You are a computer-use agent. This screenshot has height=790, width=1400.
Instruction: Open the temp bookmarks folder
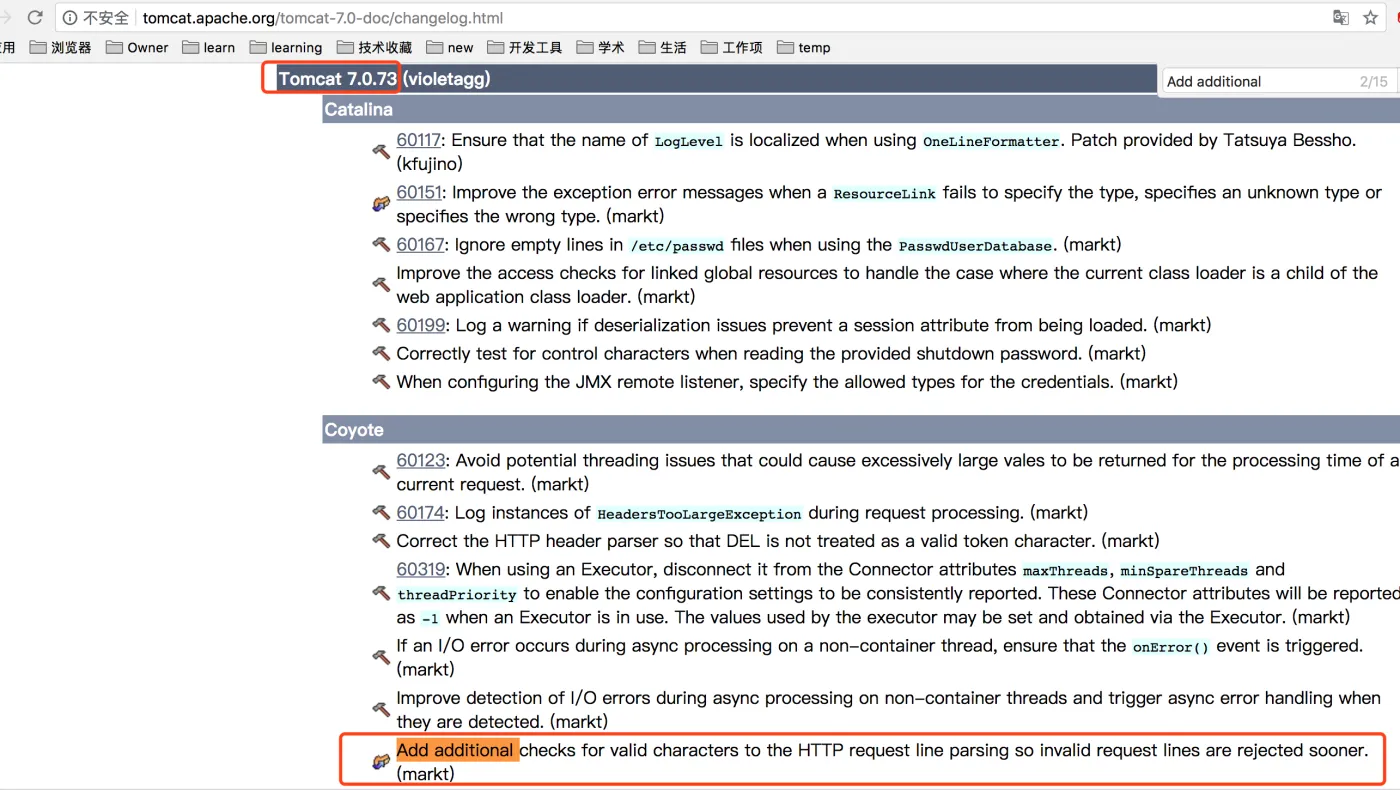[803, 47]
